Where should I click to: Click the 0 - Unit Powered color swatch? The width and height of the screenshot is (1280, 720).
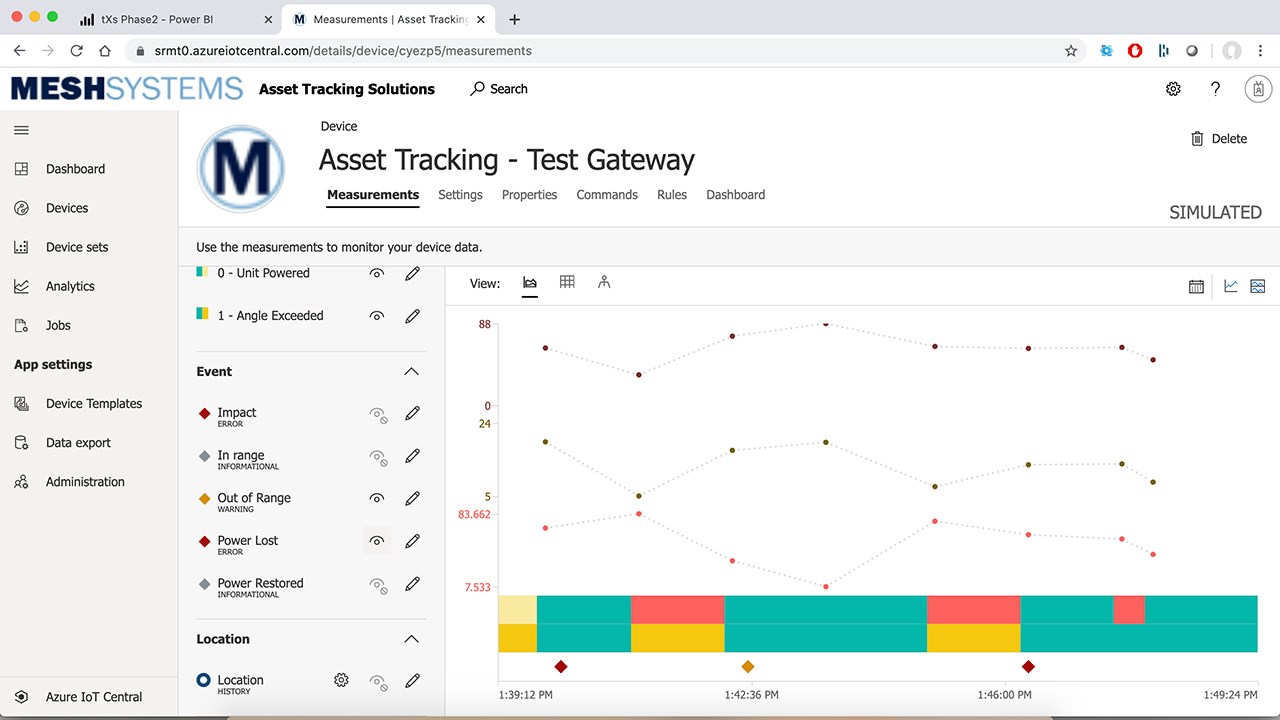click(x=201, y=272)
